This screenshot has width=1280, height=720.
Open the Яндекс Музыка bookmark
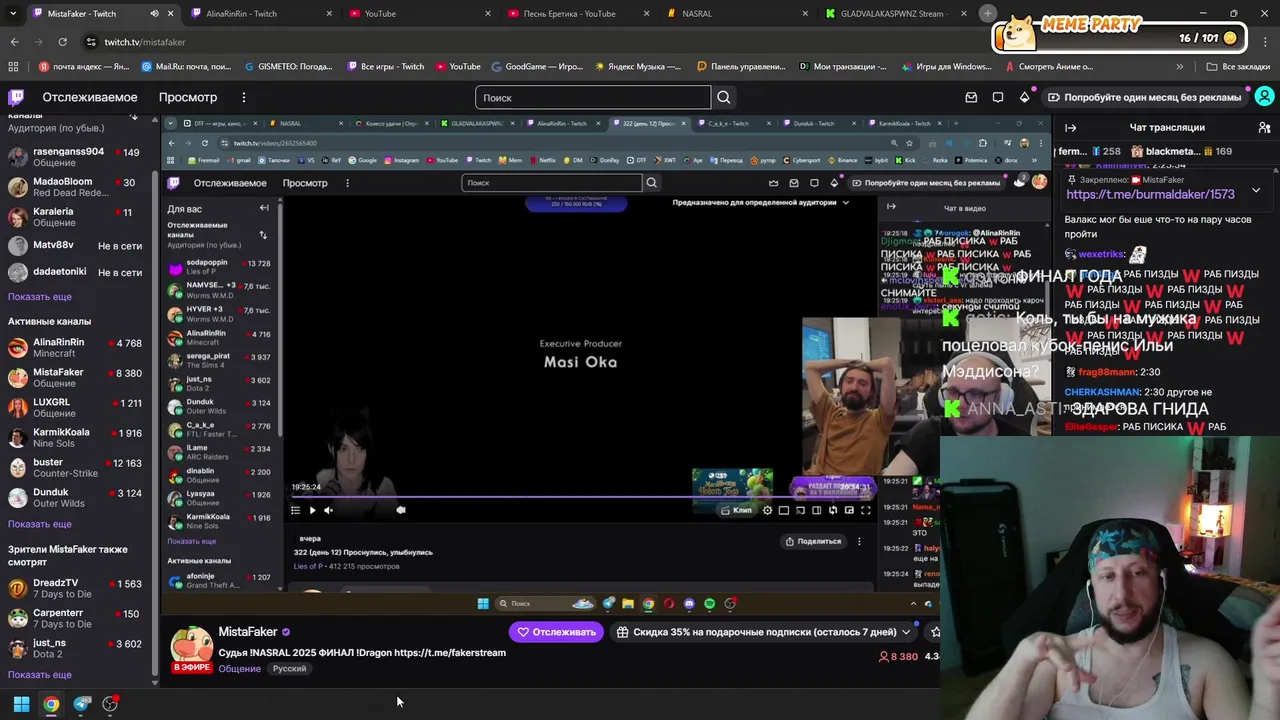pos(638,67)
